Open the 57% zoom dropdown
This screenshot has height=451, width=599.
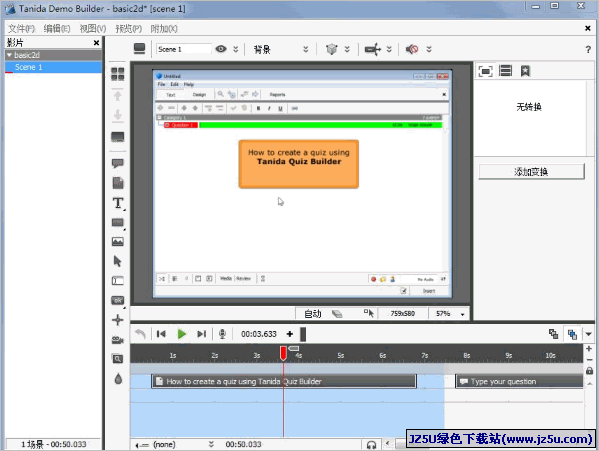pyautogui.click(x=463, y=314)
